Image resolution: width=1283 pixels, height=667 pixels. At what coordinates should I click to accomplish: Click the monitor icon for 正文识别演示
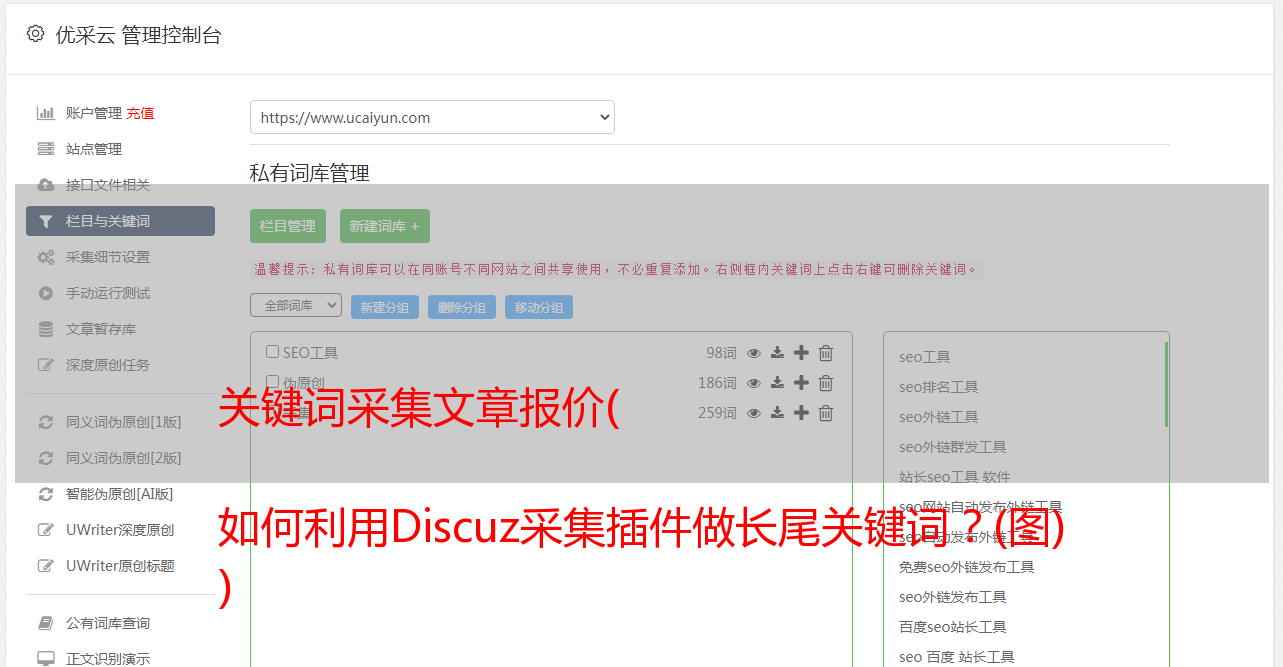tap(45, 659)
